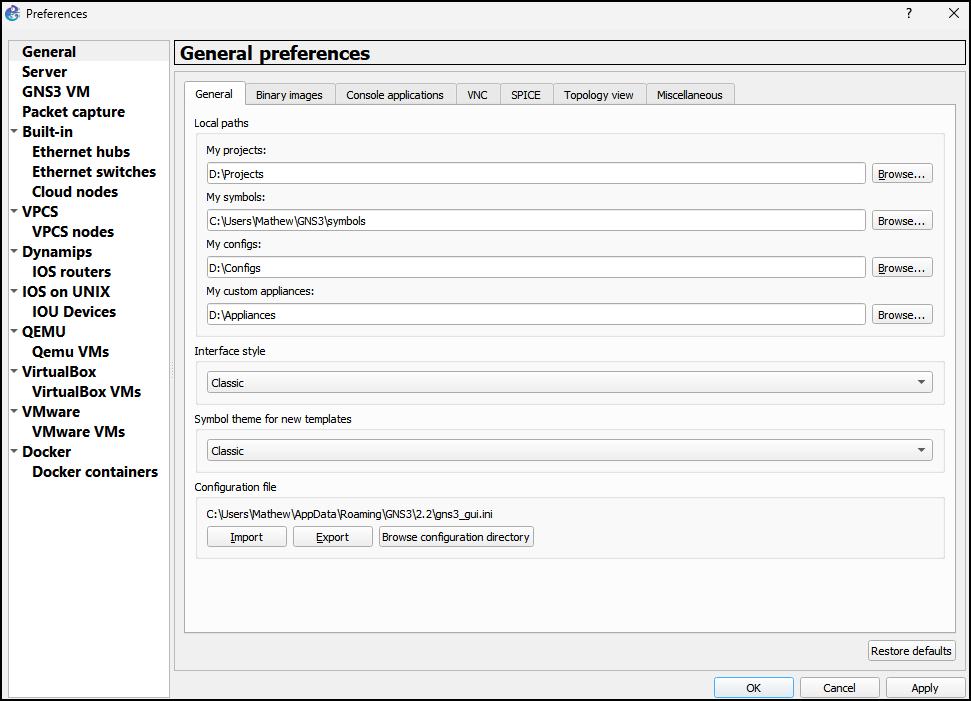Screen dimensions: 971x701
Task: Select GNS3 VM in the preferences tree
Action: 56,92
